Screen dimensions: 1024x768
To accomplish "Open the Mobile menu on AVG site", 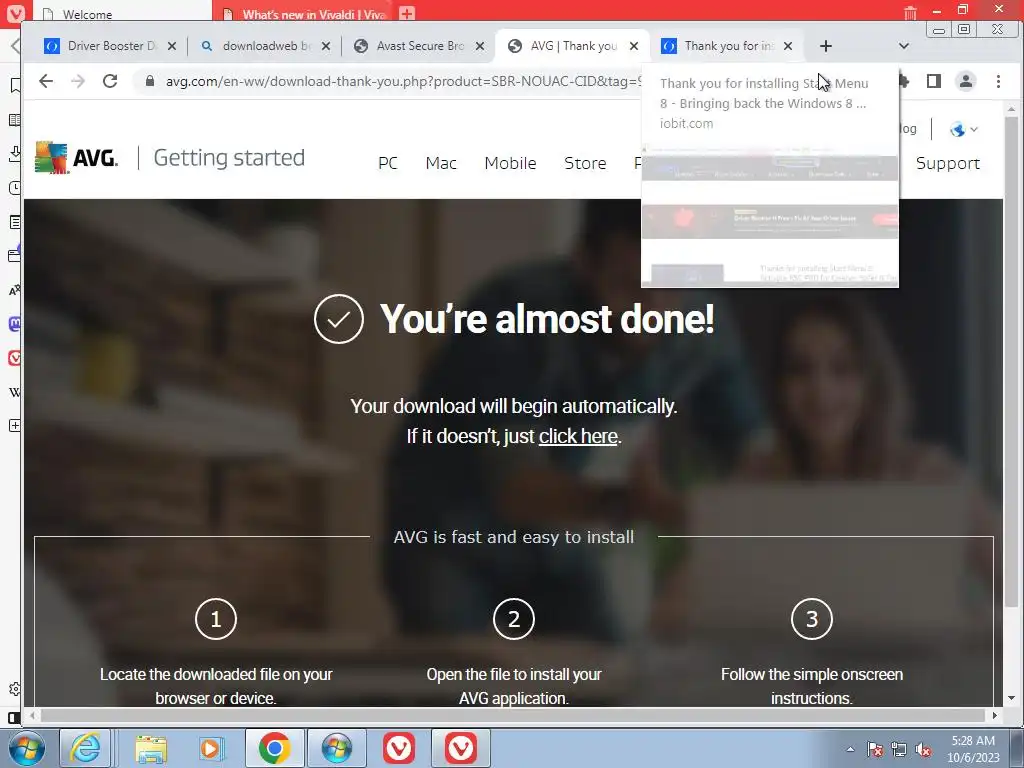I will pos(510,163).
